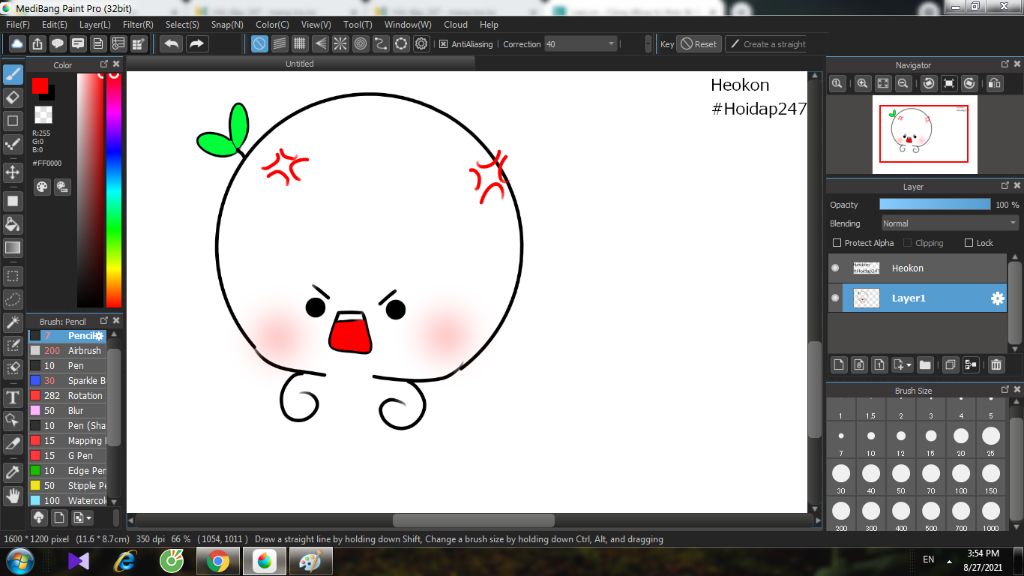Click the Redo arrow
Image resolution: width=1024 pixels, height=576 pixels.
click(196, 44)
